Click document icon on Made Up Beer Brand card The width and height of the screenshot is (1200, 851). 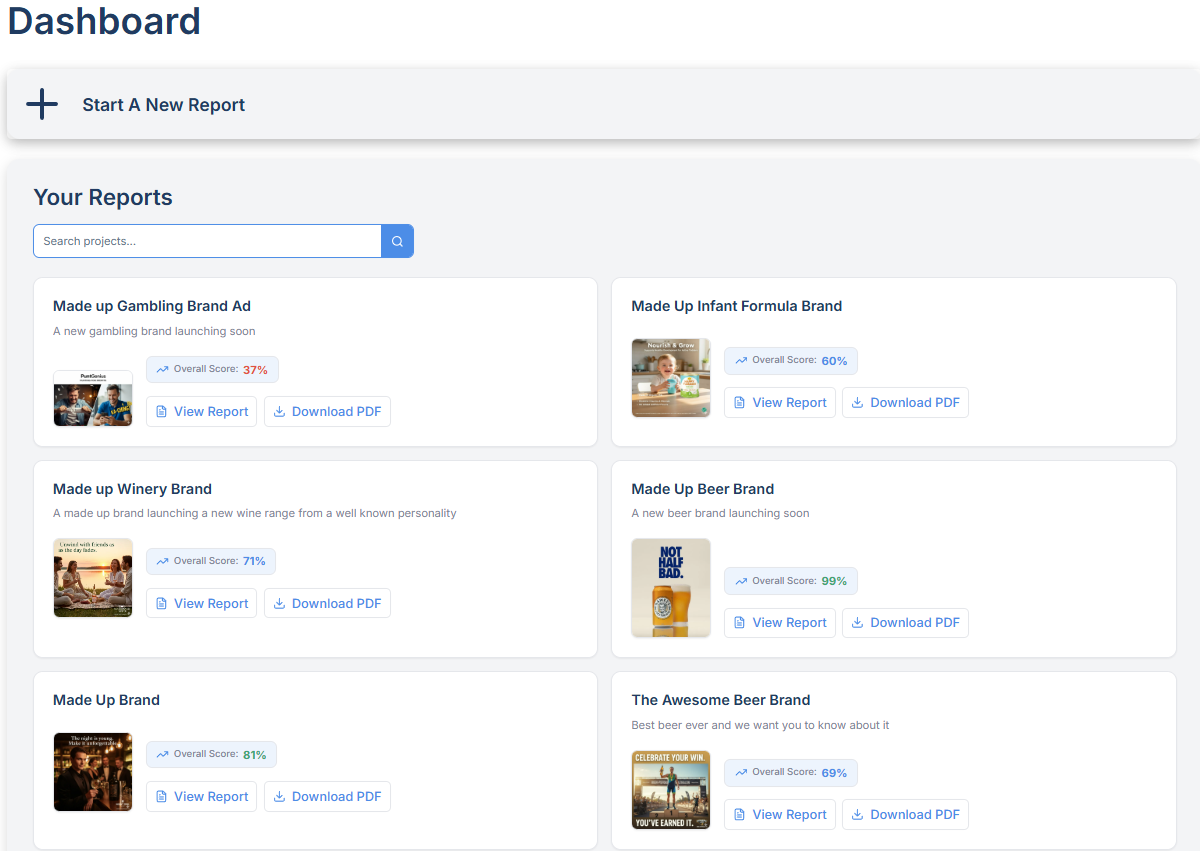[x=739, y=623]
